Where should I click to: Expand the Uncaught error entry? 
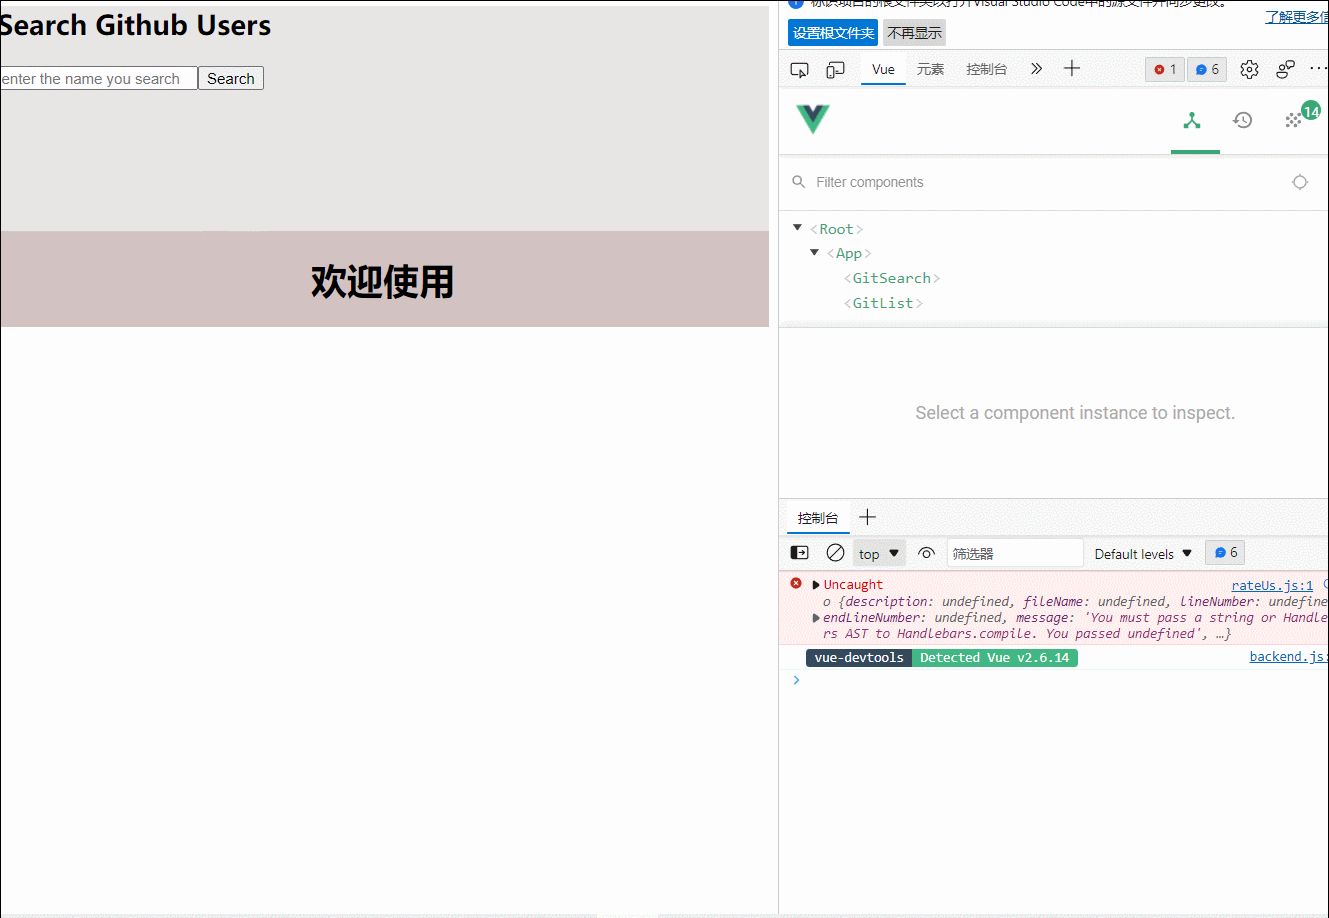[x=815, y=583]
